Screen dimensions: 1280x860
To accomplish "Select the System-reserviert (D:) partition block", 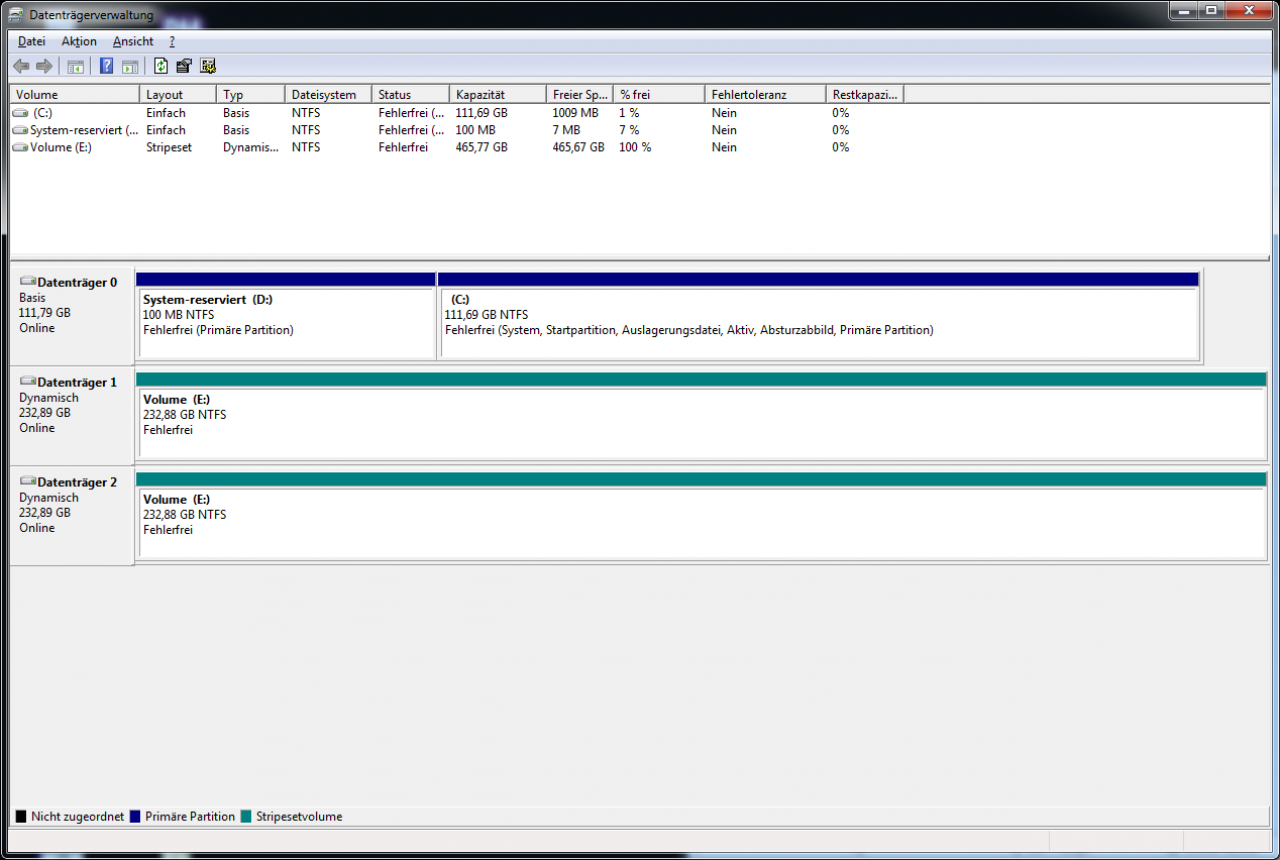I will tap(286, 315).
